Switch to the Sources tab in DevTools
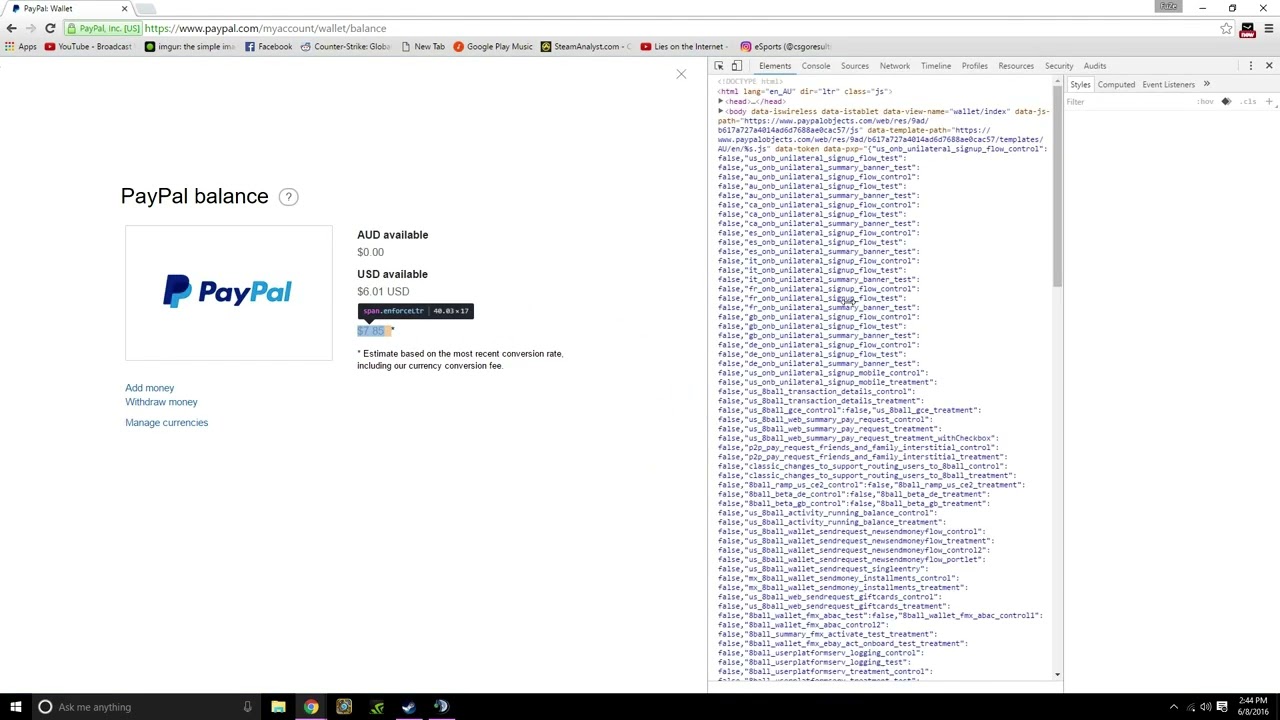Viewport: 1280px width, 720px height. 855,66
